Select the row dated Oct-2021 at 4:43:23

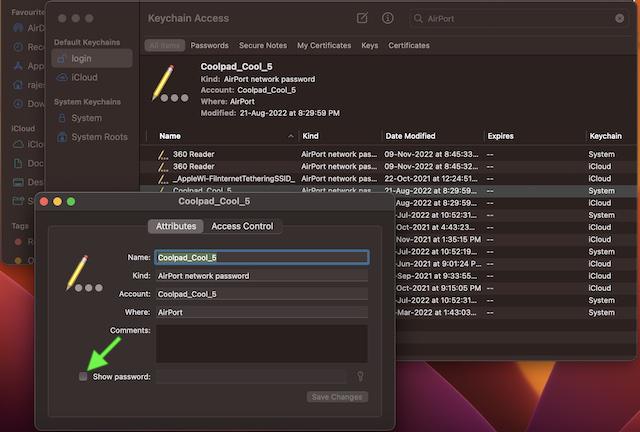(x=516, y=227)
